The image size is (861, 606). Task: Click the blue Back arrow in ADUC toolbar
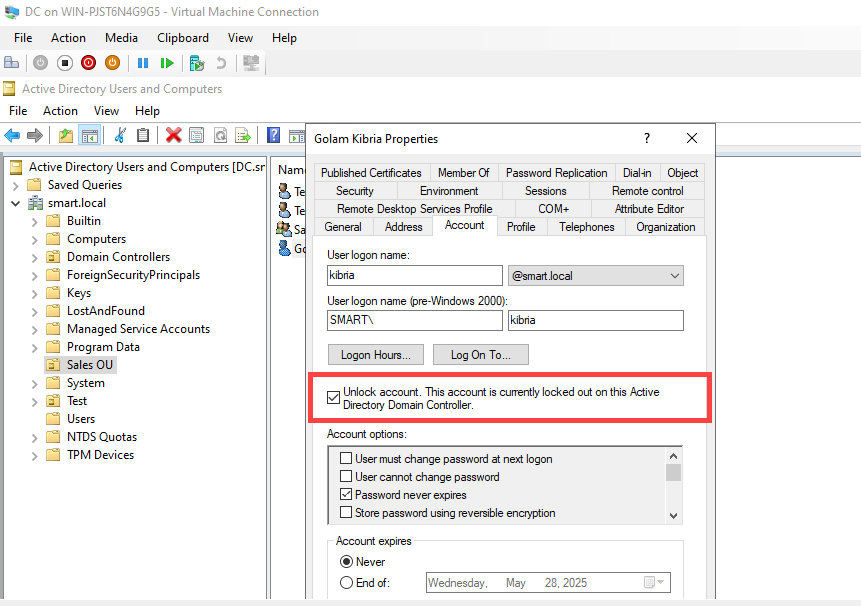pos(12,135)
